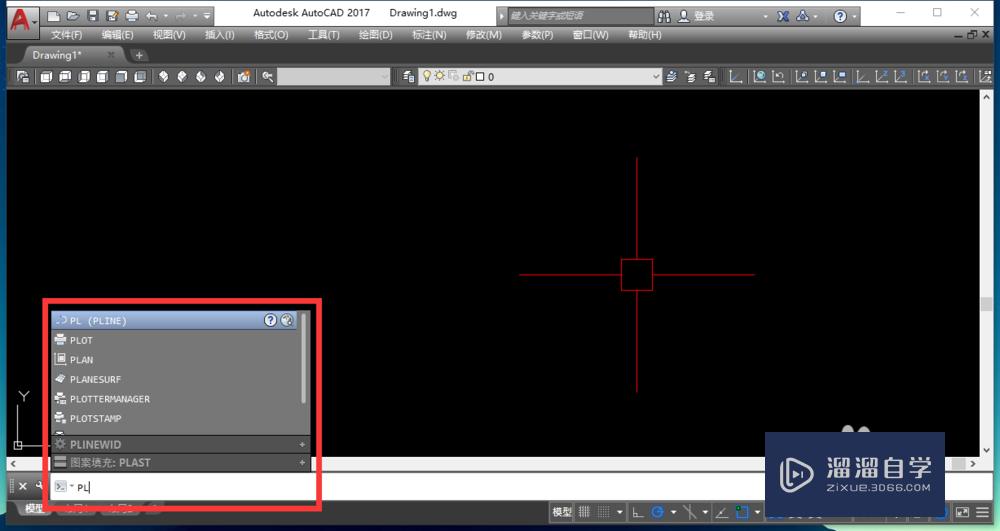The height and width of the screenshot is (531, 1000).
Task: Open the Autodesk Exchange Apps icon
Action: click(x=783, y=16)
